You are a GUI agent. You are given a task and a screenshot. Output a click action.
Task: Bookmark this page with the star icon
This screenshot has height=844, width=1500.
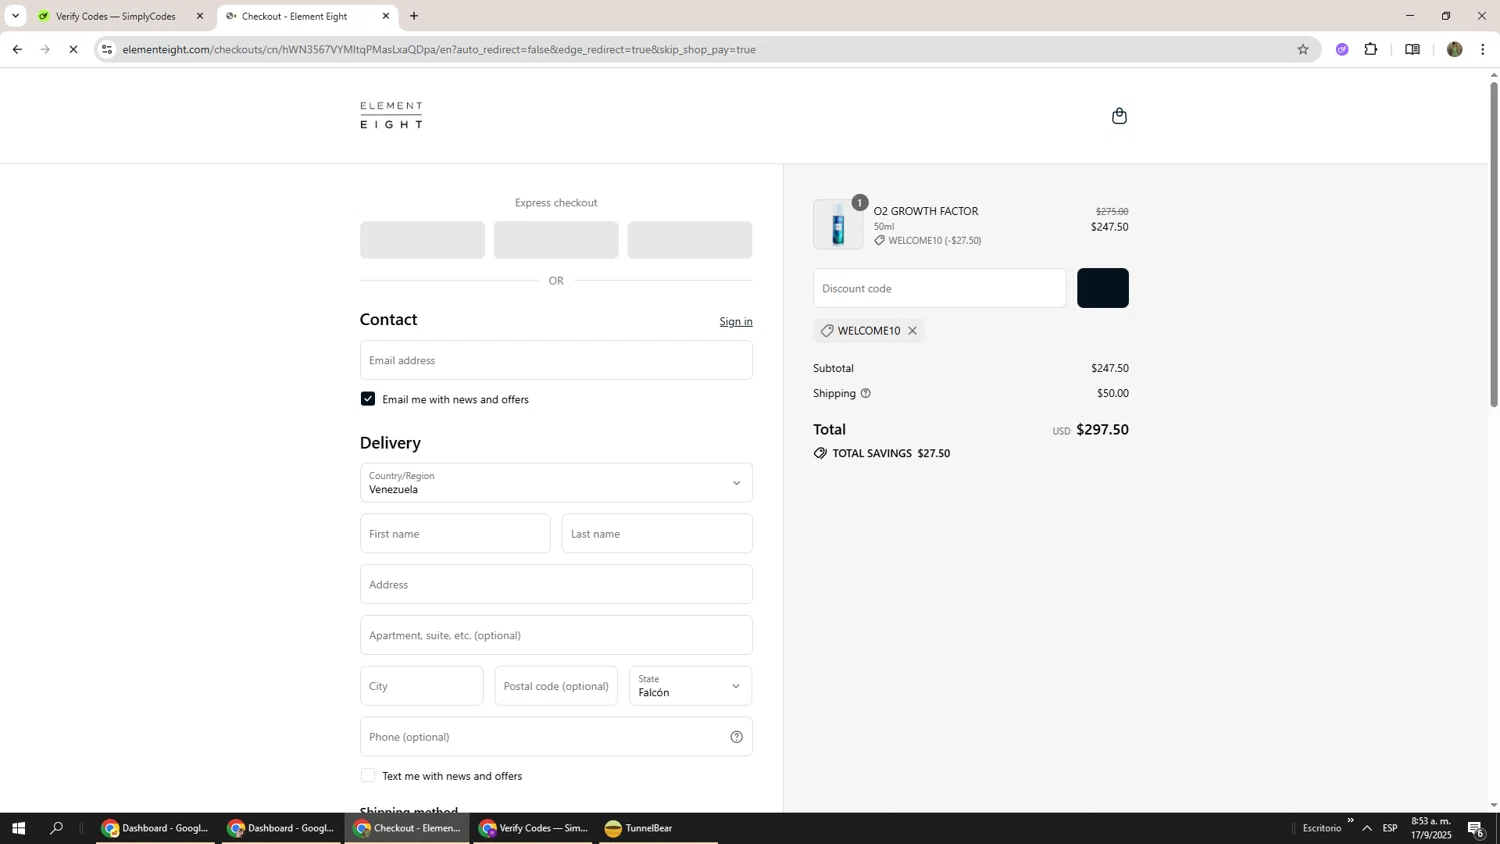tap(1302, 49)
